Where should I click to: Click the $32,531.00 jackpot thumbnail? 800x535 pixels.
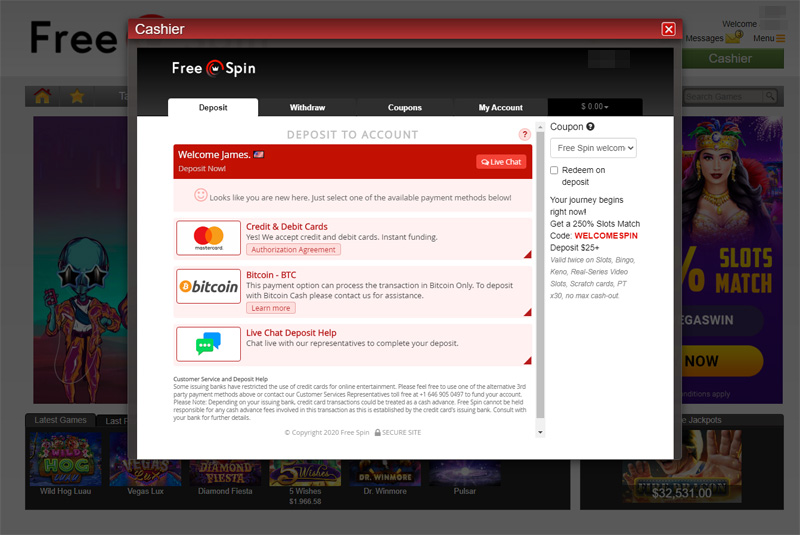pyautogui.click(x=682, y=467)
